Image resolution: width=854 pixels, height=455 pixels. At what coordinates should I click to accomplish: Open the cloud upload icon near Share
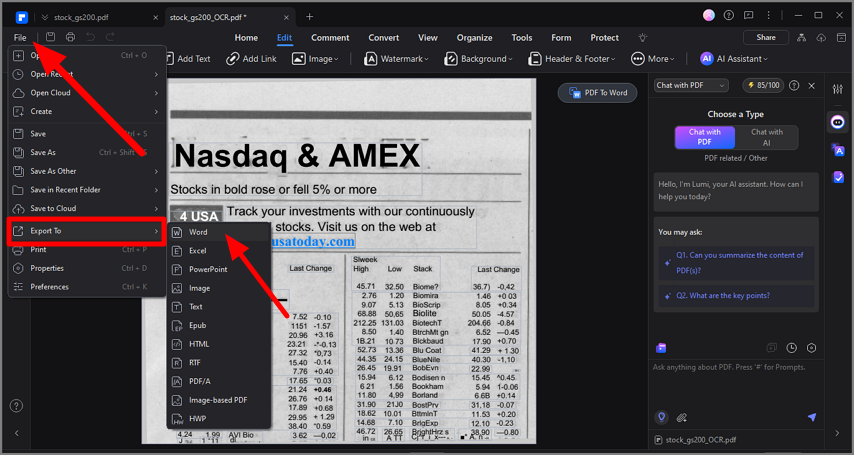click(821, 38)
